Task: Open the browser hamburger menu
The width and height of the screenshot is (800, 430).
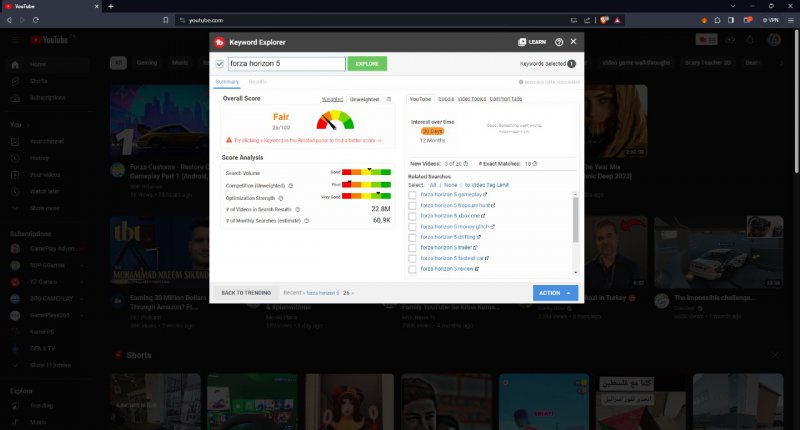Action: pyautogui.click(x=789, y=20)
